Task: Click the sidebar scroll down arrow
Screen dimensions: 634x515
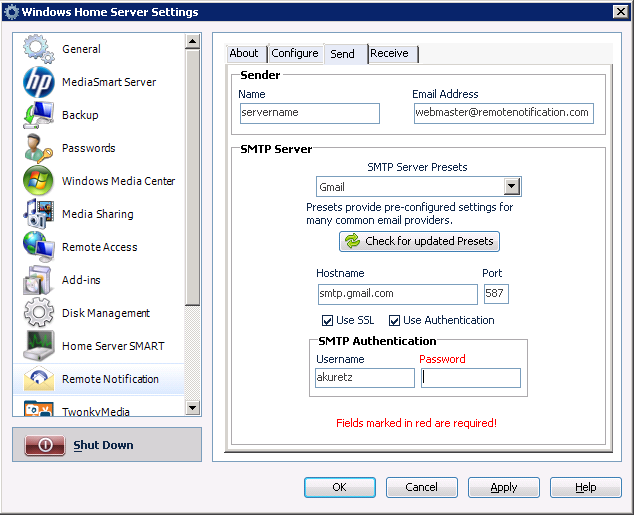Action: pos(192,407)
